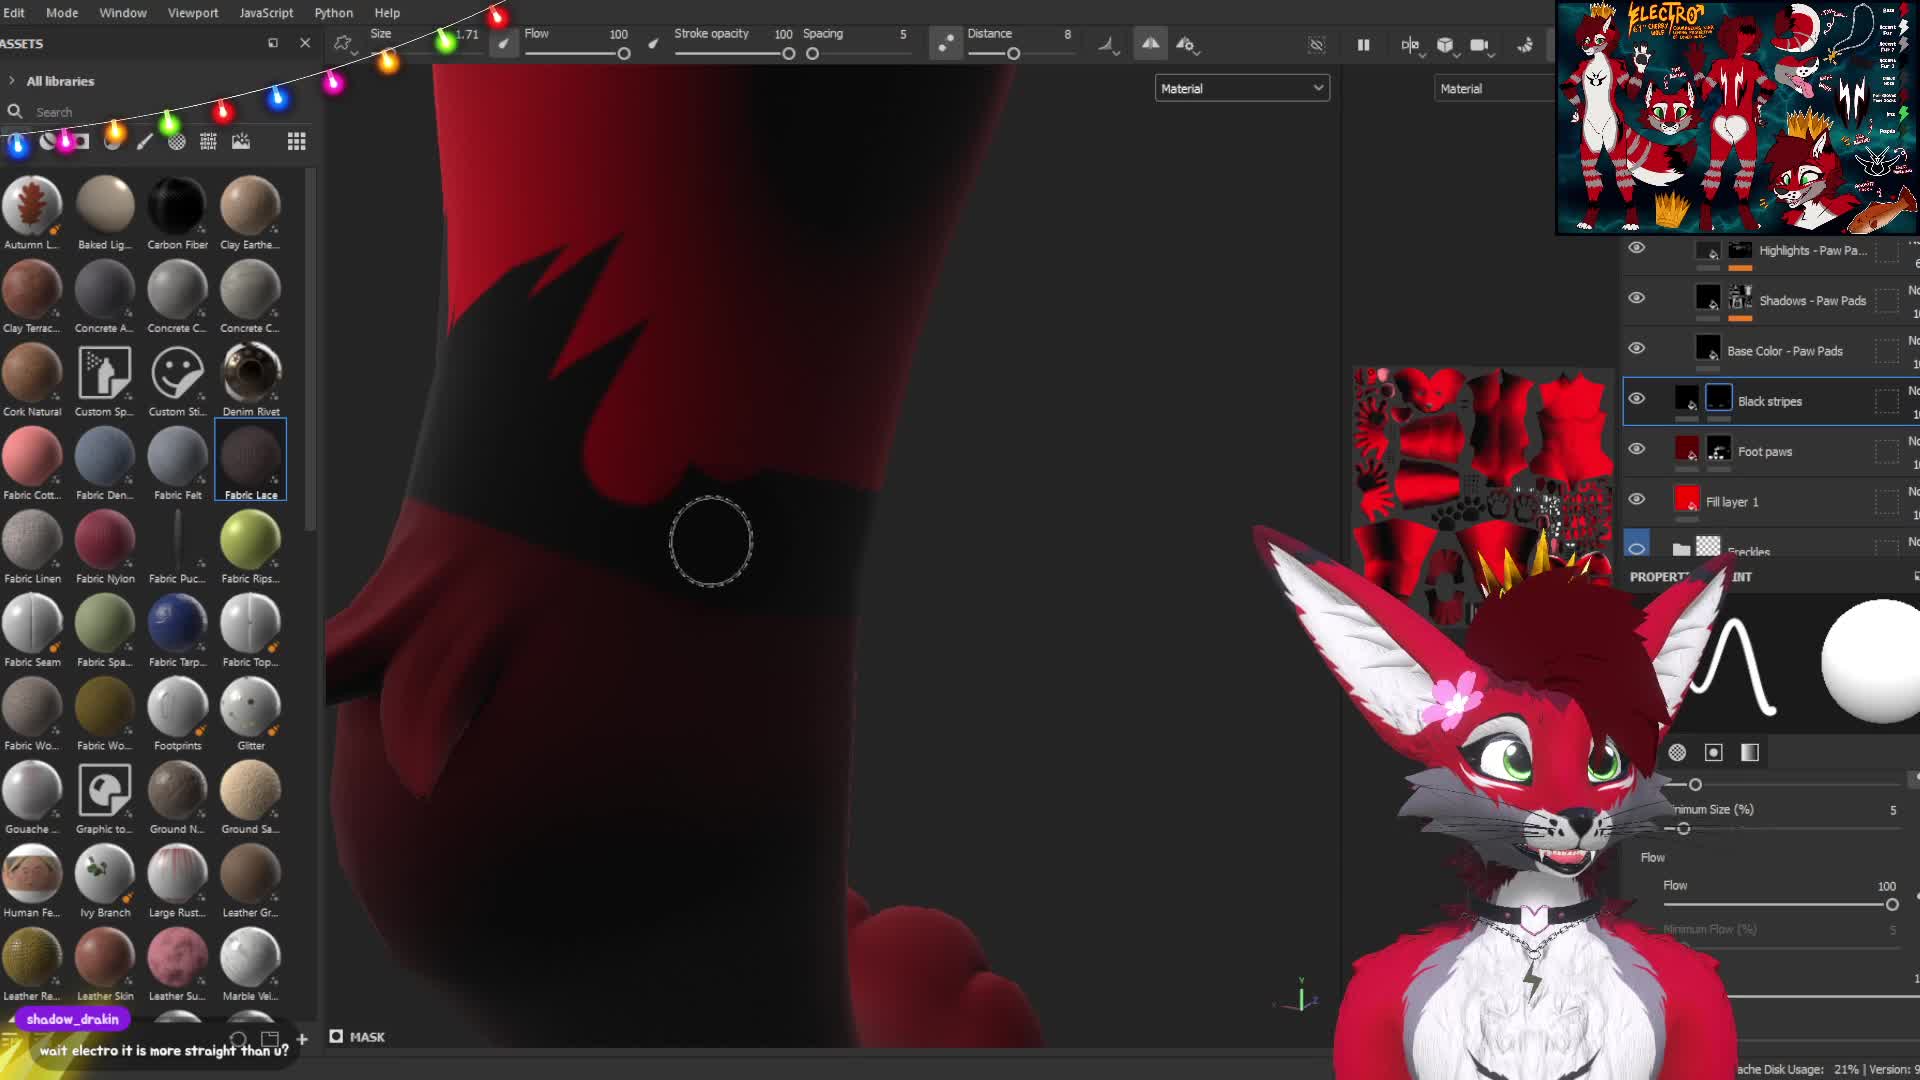Click the polygon selection tool icon
Screen dimensions: 1920x1080
pyautogui.click(x=343, y=44)
